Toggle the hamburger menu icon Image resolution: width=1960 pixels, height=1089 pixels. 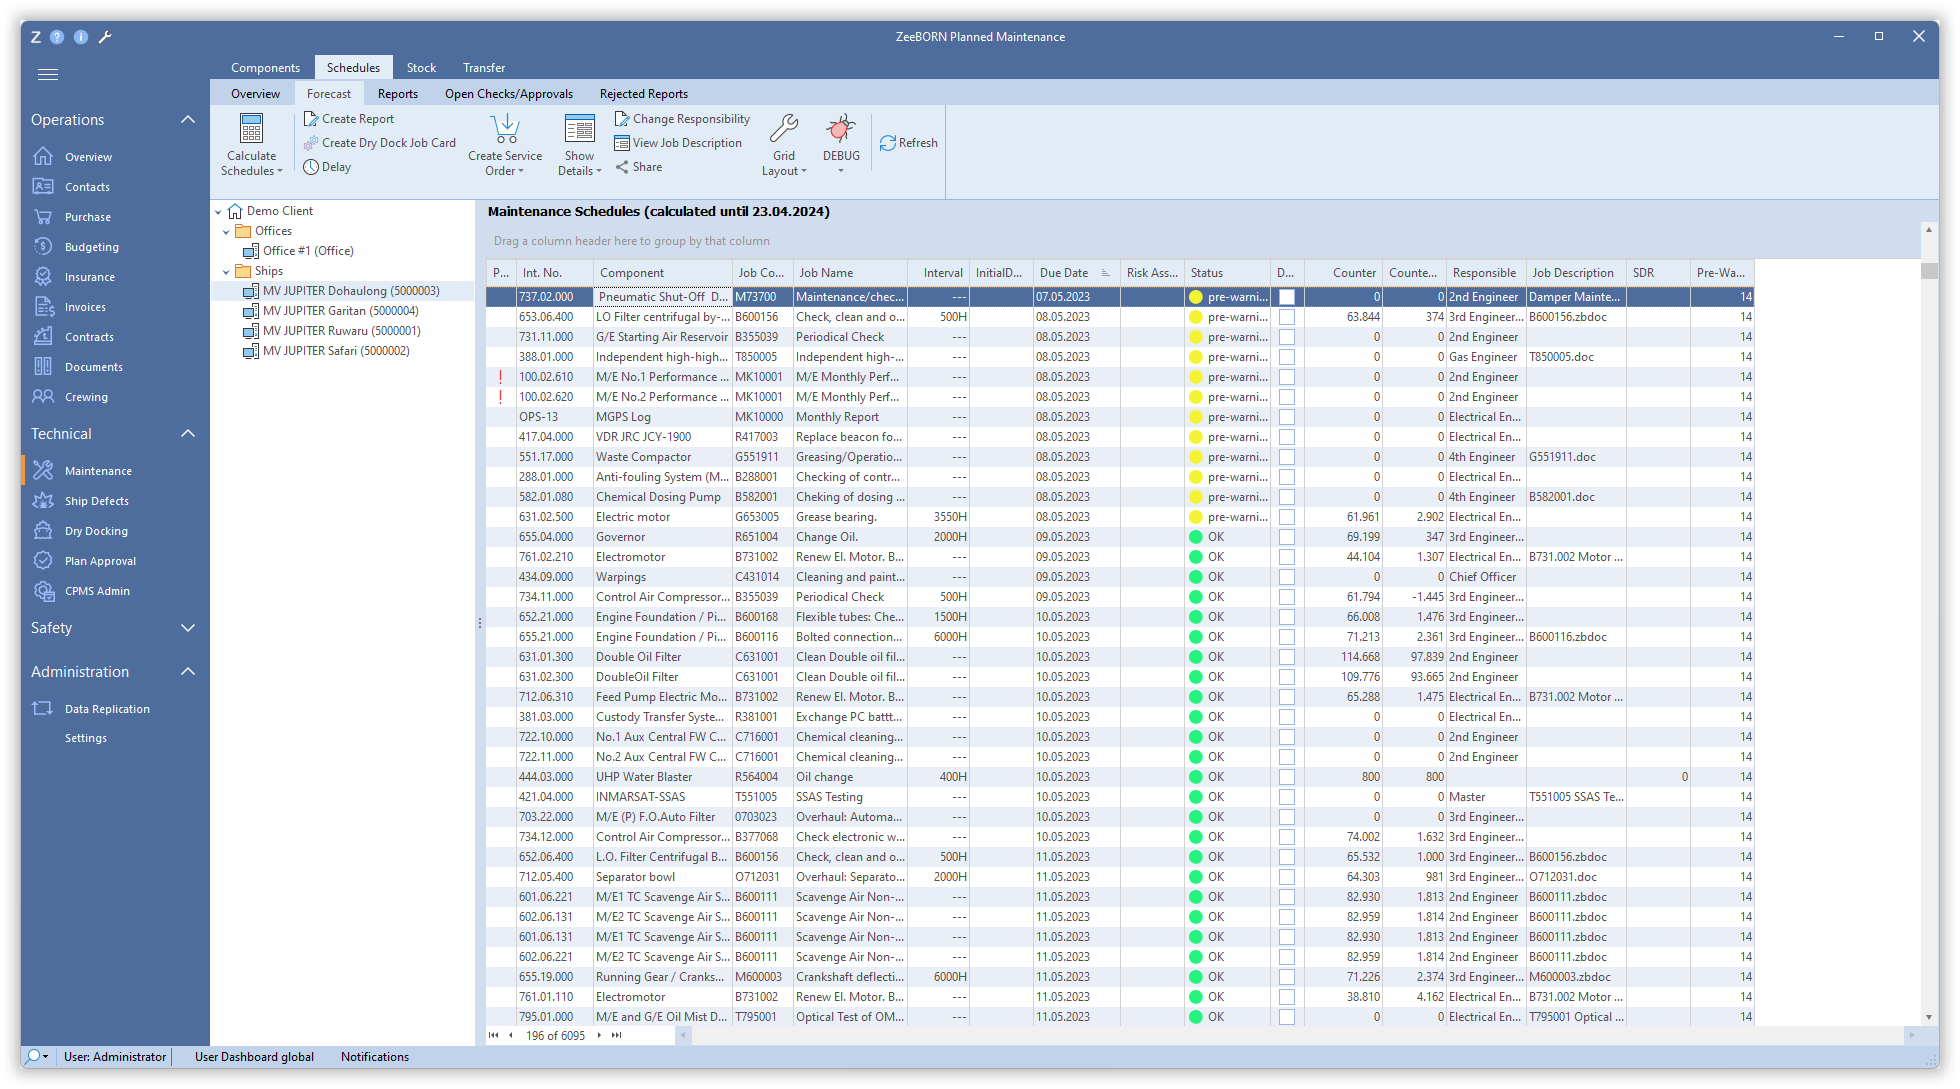pos(47,74)
